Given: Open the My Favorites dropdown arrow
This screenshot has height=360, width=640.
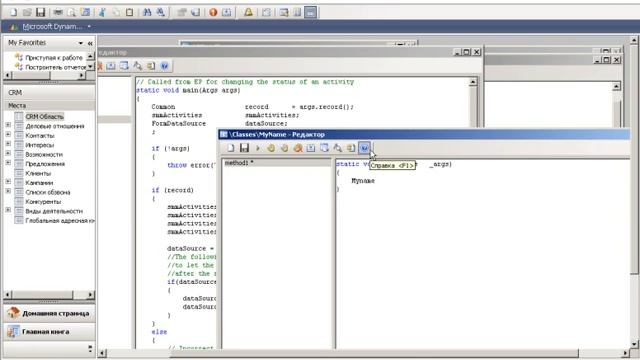Looking at the screenshot, I should (80, 43).
